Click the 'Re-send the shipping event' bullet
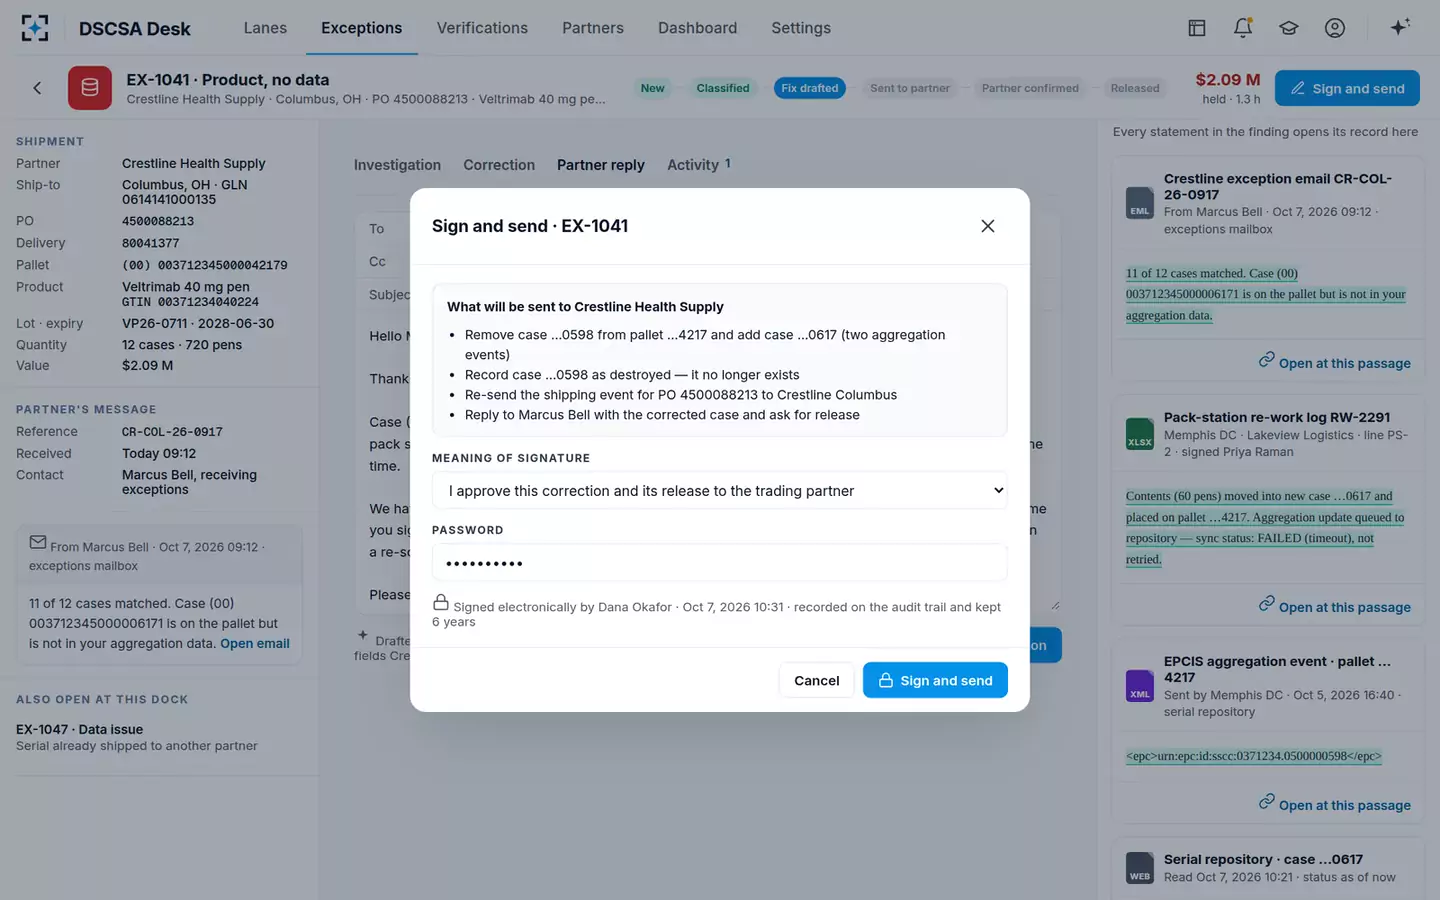This screenshot has width=1440, height=900. tap(681, 395)
